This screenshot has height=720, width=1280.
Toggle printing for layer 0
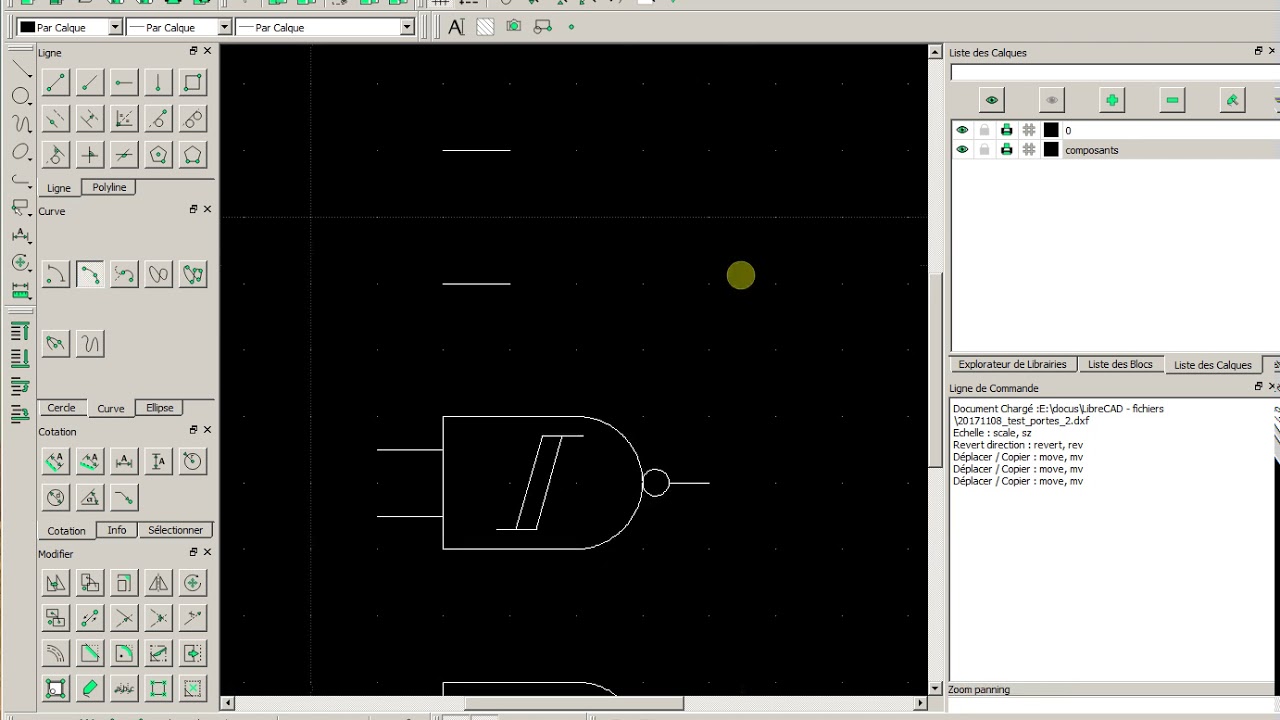(1006, 130)
